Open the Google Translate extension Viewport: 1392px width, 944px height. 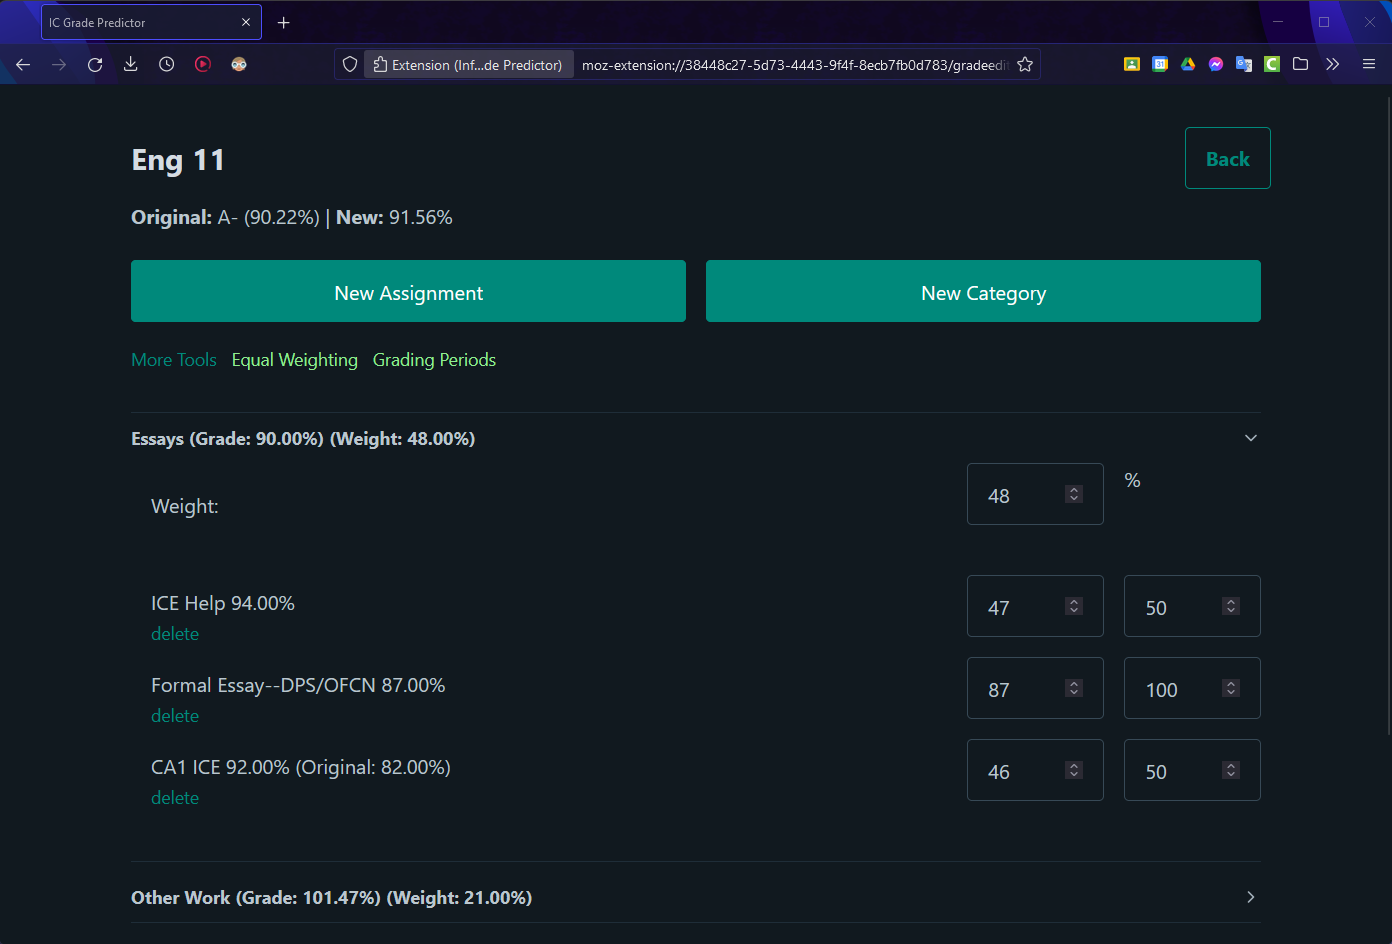coord(1243,64)
